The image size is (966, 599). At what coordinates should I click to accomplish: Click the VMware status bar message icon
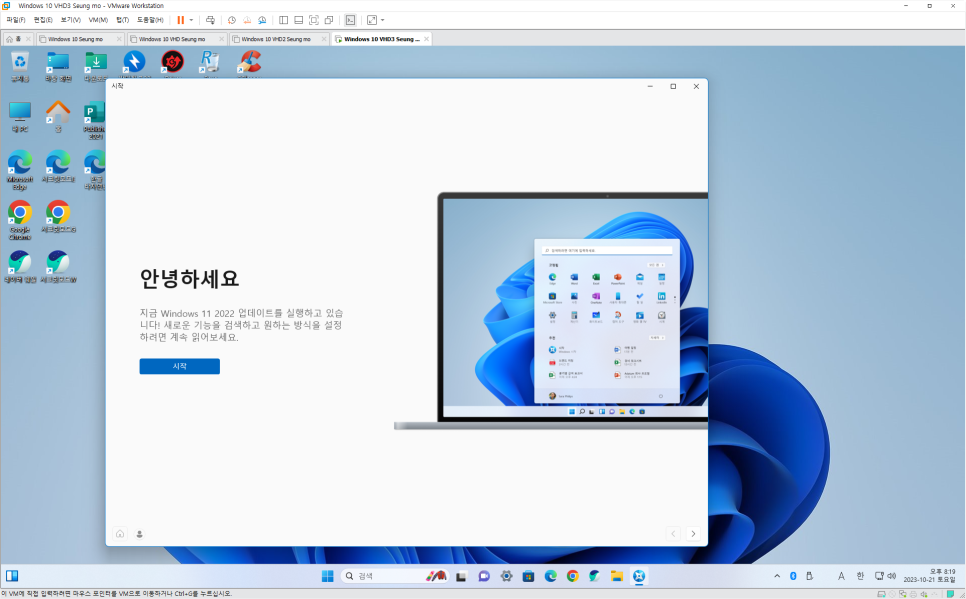(x=951, y=594)
